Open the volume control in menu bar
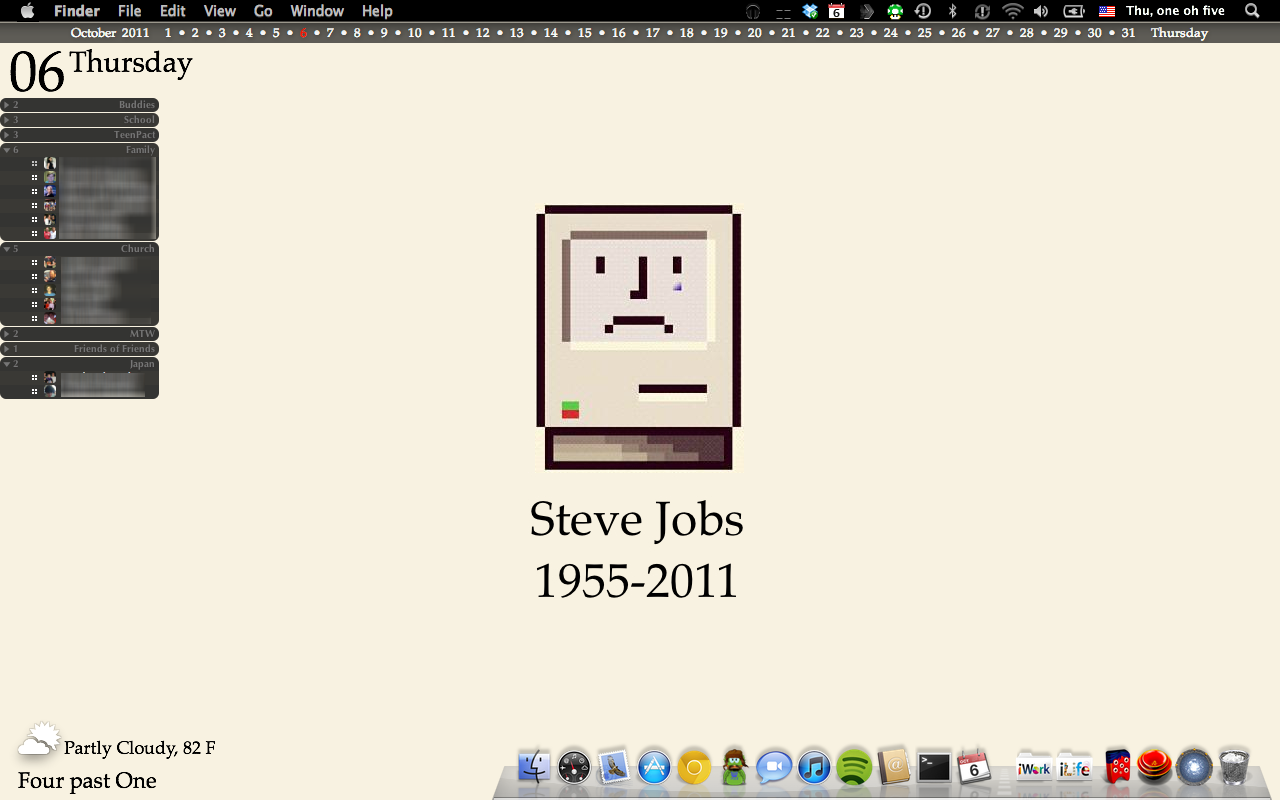 (1041, 11)
